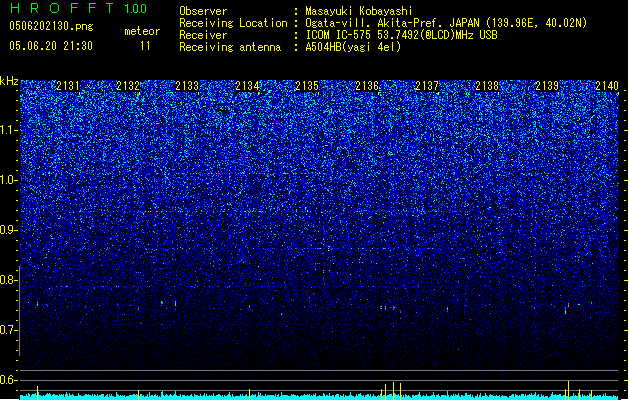
Task: Click the 0.7 kHz axis label
Action: click(9, 330)
